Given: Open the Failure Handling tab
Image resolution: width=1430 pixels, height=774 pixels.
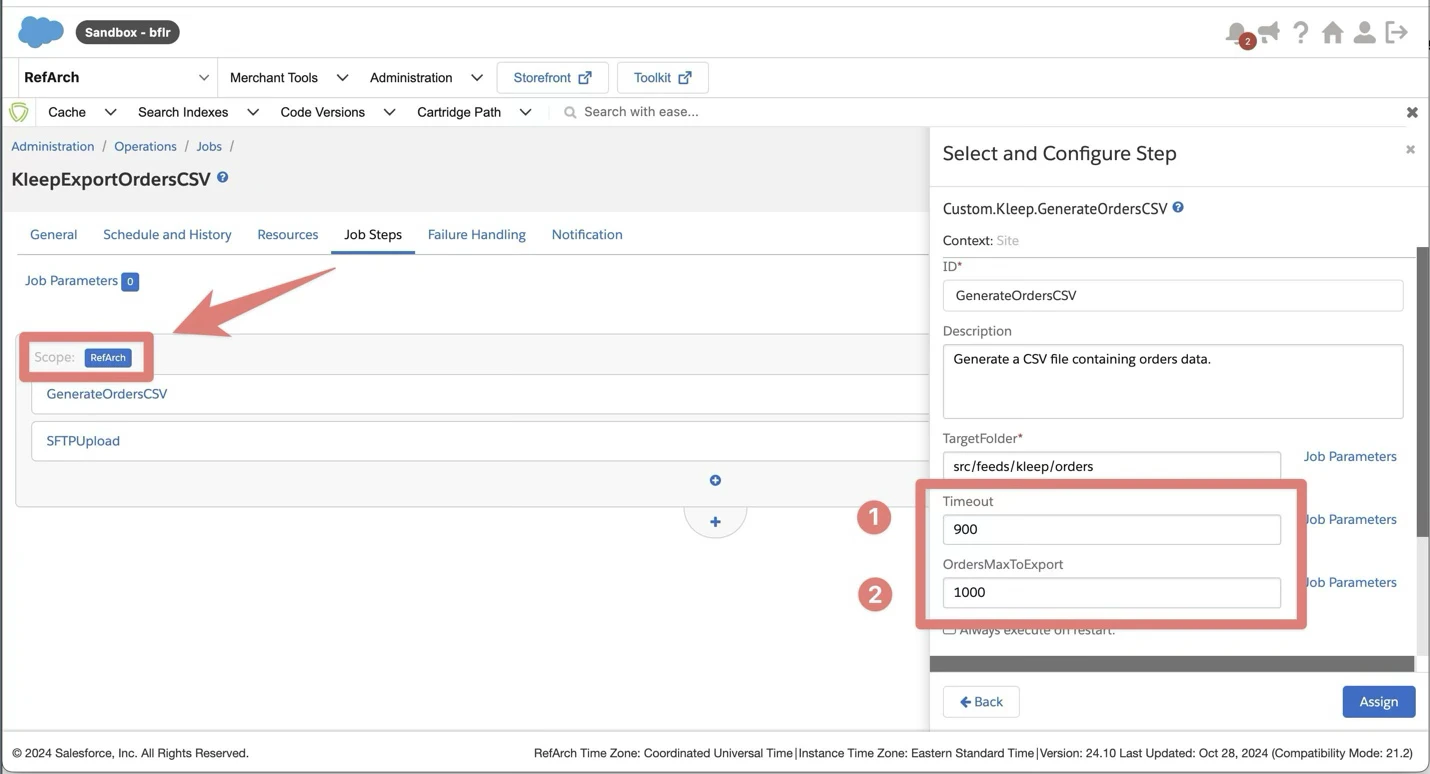Looking at the screenshot, I should coord(476,235).
